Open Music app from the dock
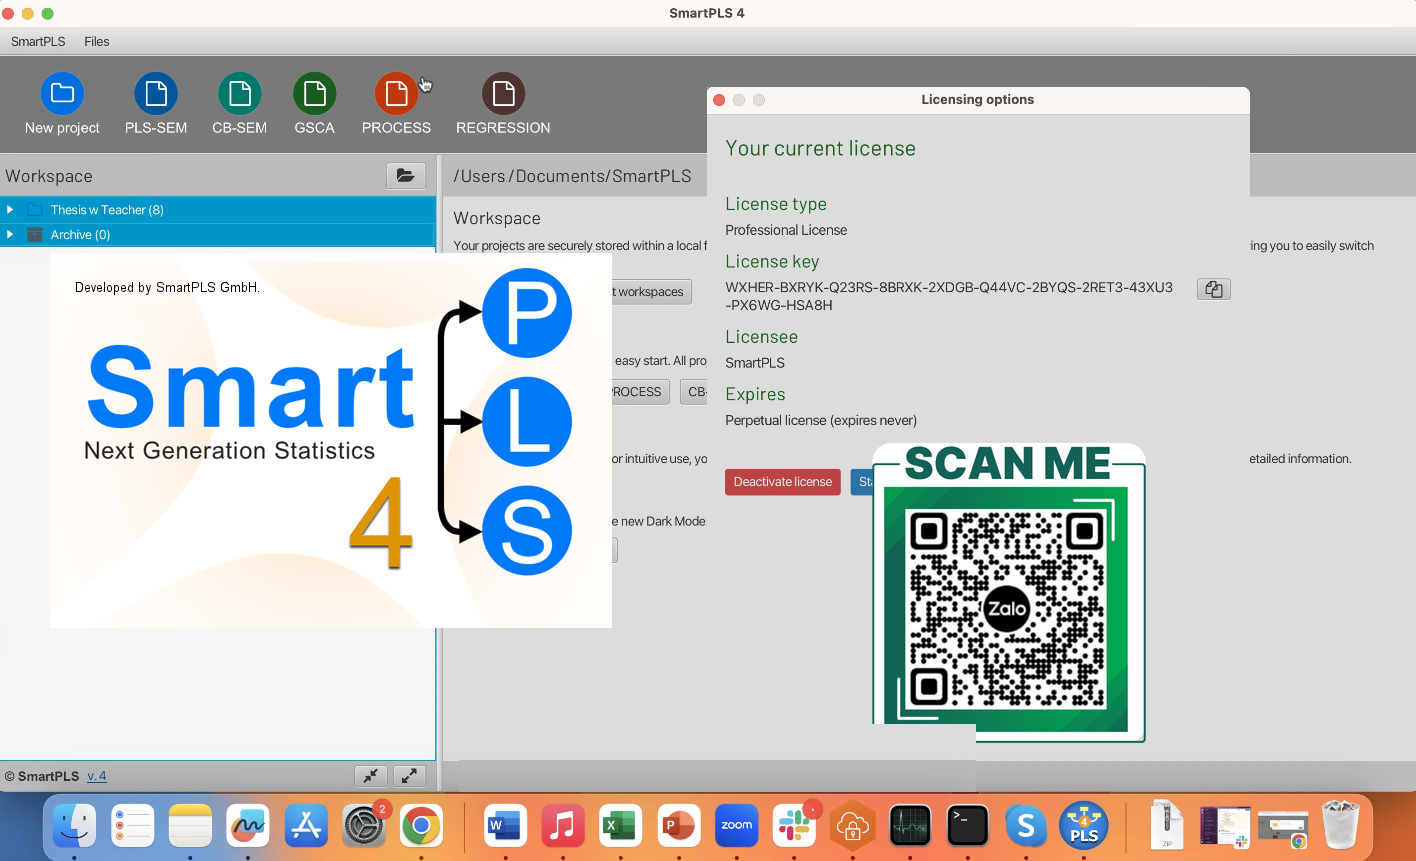This screenshot has width=1416, height=861. pyautogui.click(x=563, y=826)
